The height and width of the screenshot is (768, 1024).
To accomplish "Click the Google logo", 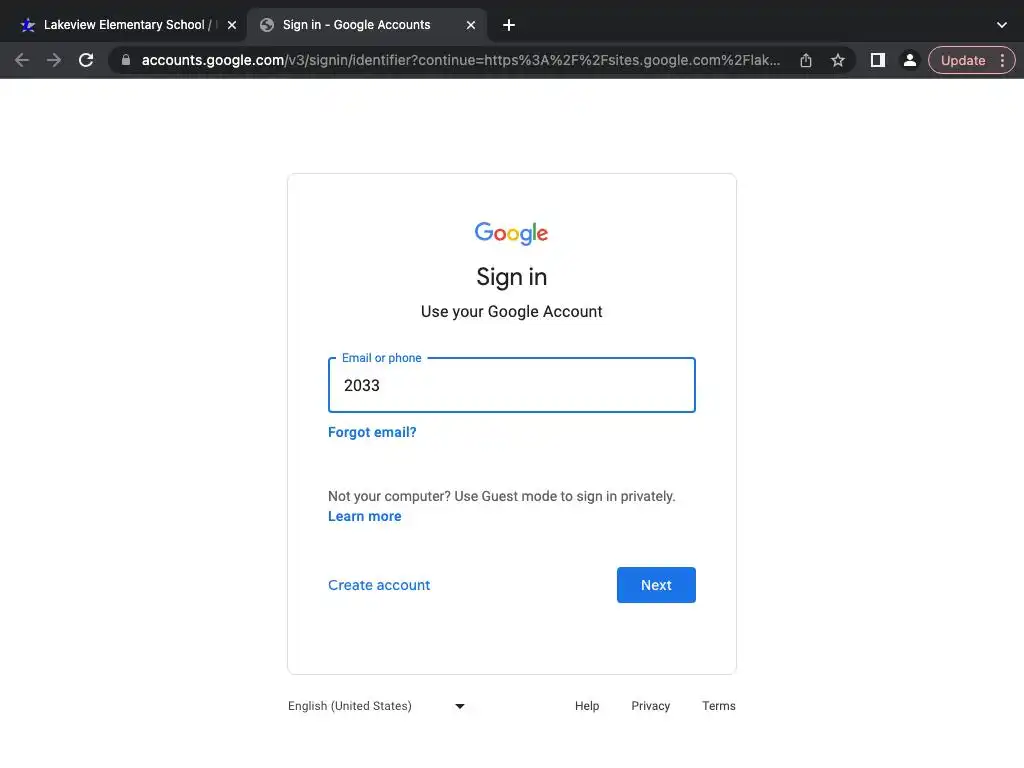I will (511, 233).
